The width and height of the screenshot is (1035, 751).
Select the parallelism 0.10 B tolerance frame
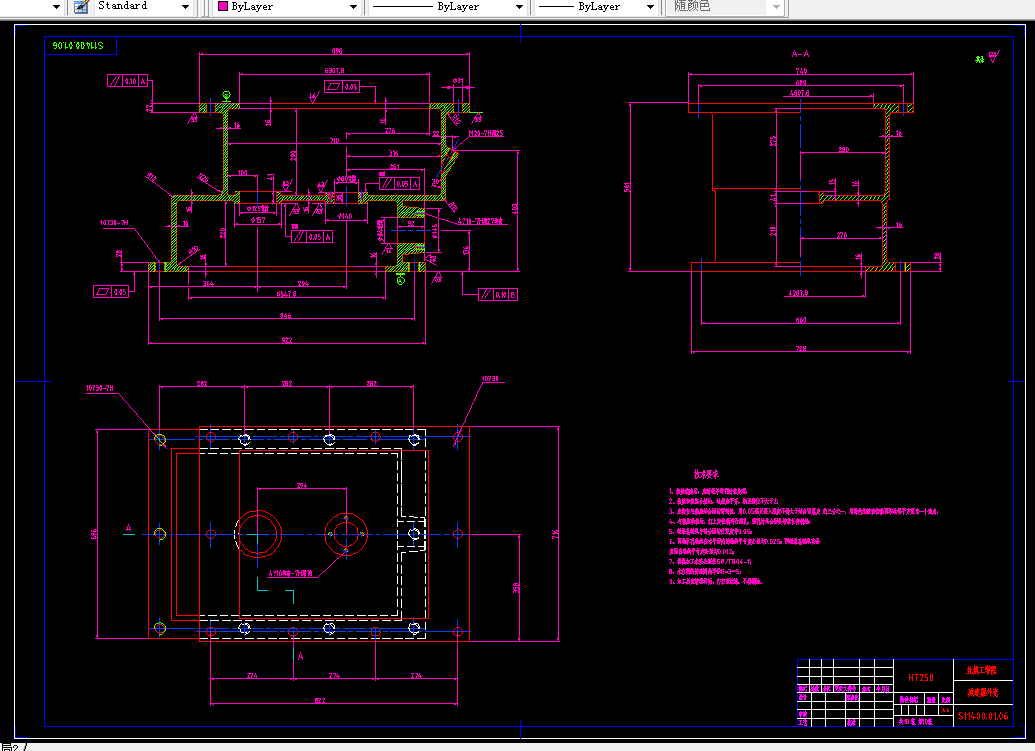tap(498, 294)
